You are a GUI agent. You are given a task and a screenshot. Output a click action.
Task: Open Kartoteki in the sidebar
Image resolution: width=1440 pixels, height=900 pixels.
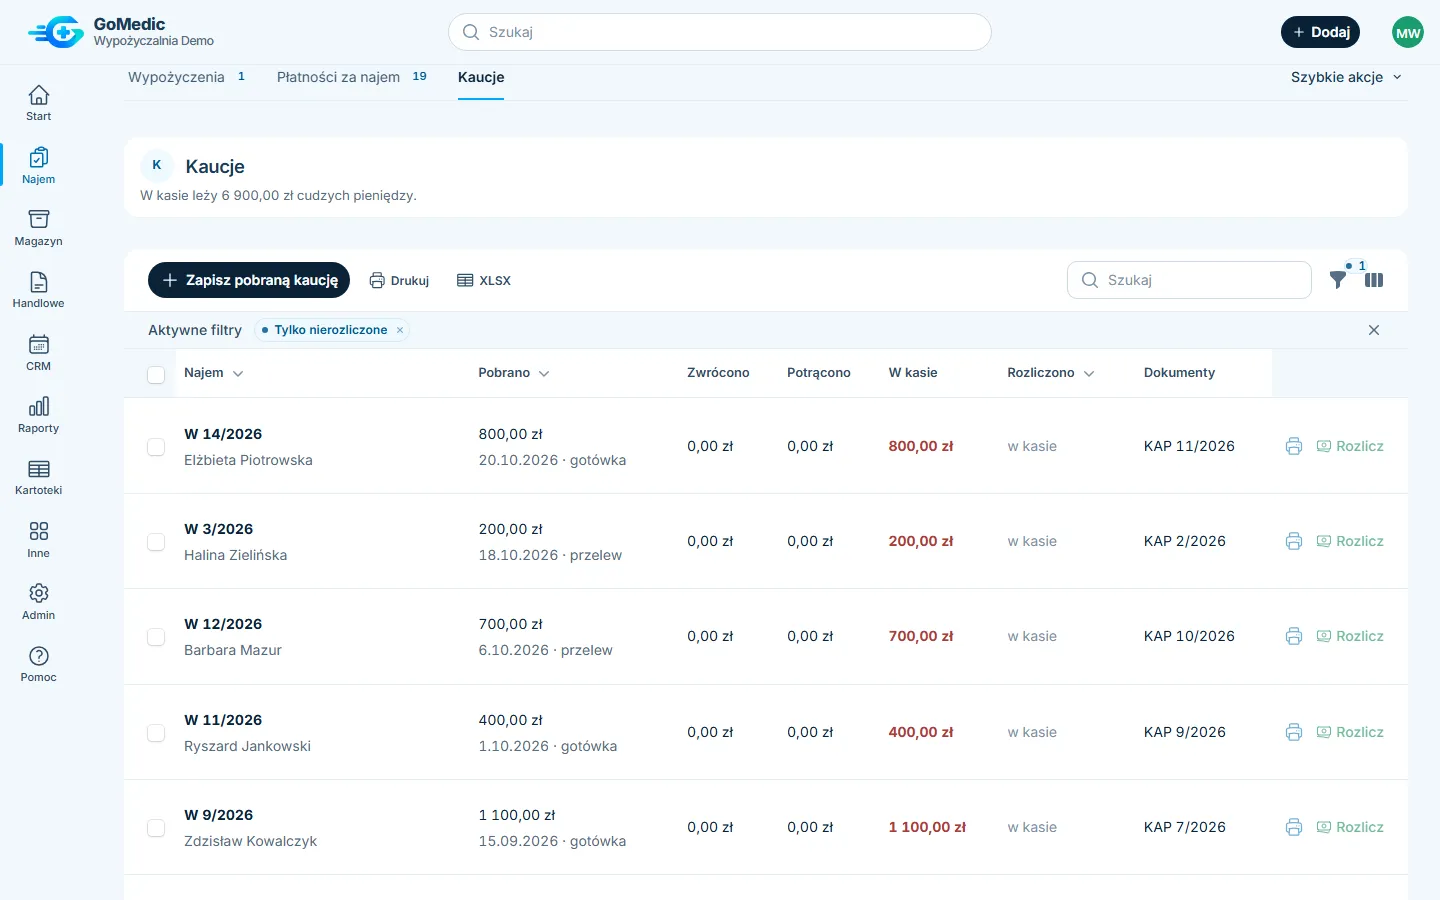tap(38, 478)
